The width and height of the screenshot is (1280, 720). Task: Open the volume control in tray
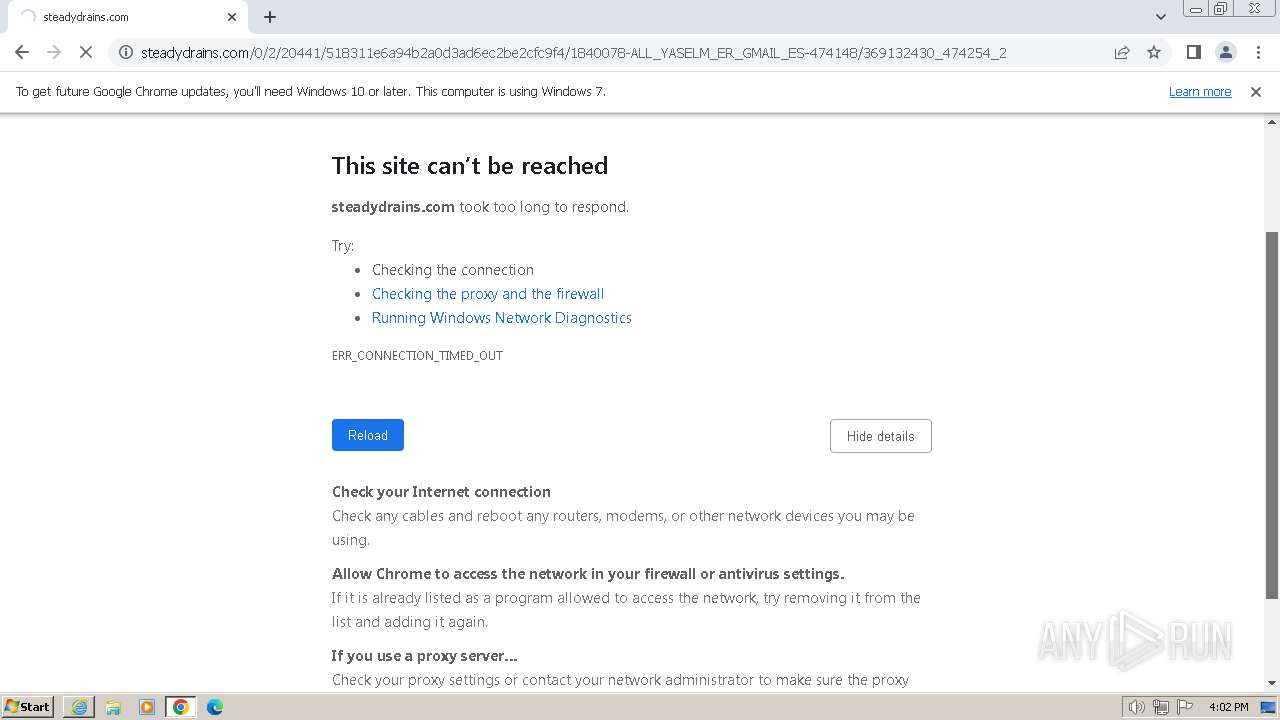point(1137,707)
